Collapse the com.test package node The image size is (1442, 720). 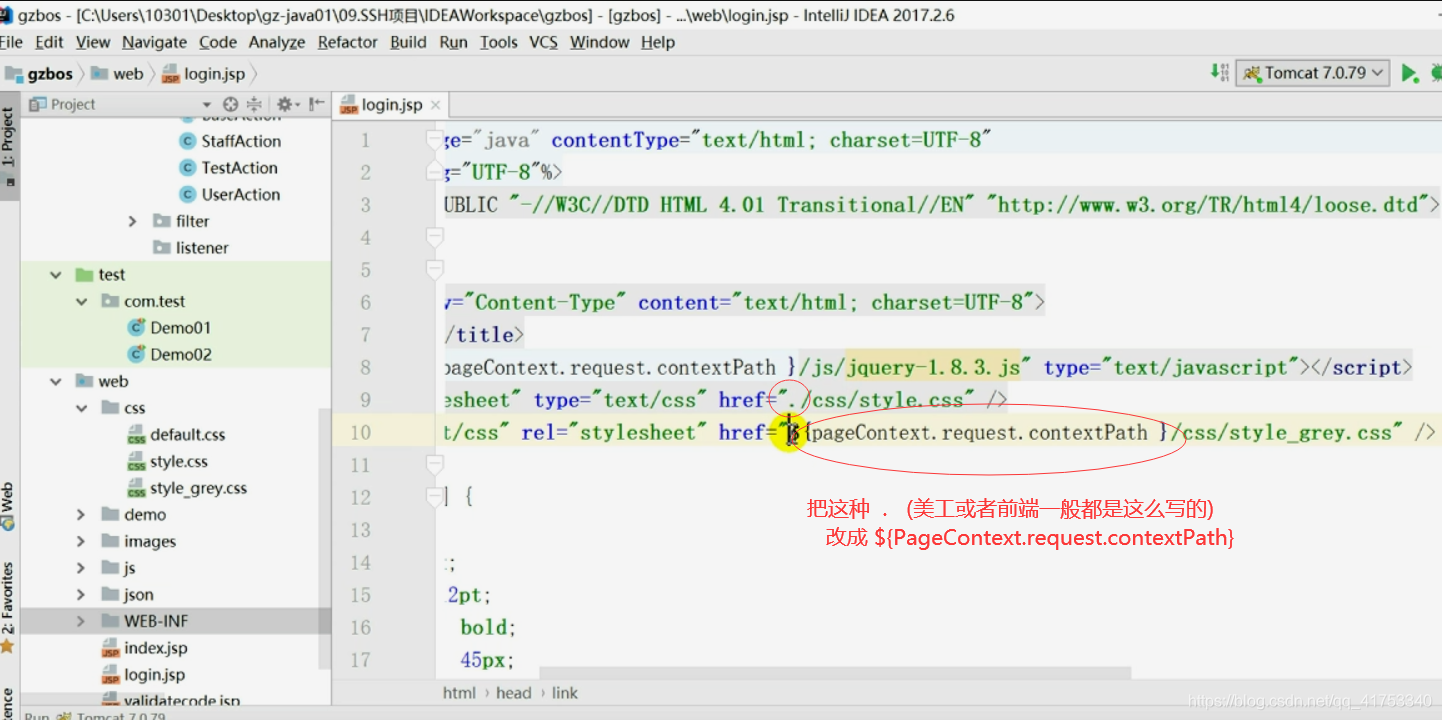click(x=82, y=301)
